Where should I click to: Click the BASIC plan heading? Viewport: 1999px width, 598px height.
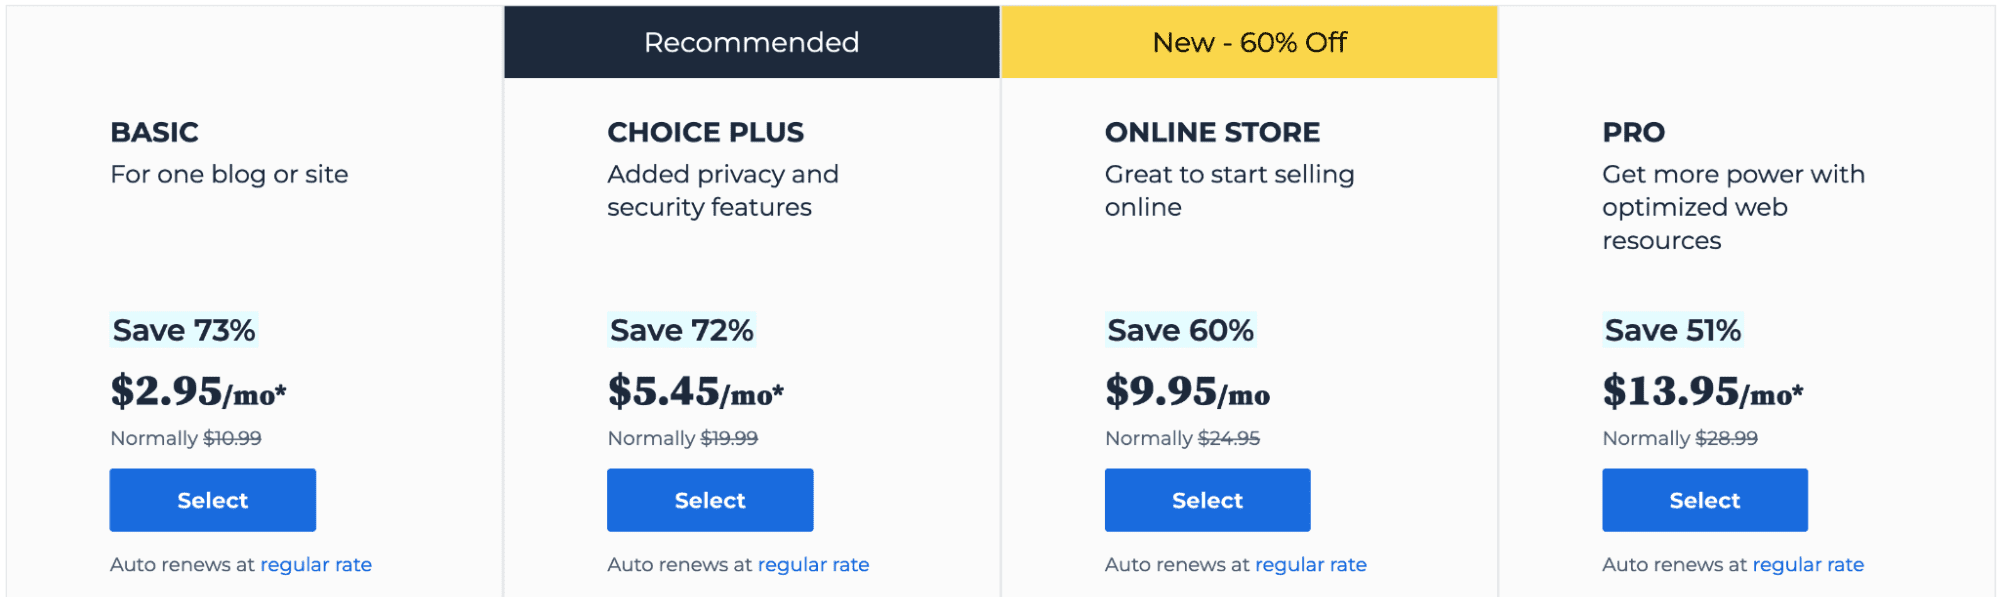[154, 132]
